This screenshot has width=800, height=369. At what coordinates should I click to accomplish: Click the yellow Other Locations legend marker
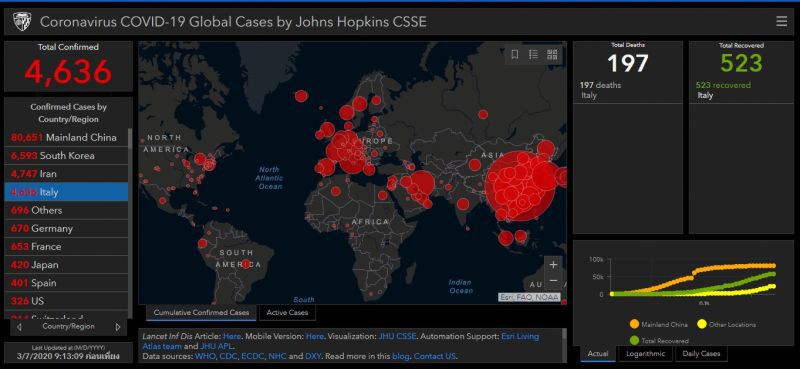[x=702, y=324]
